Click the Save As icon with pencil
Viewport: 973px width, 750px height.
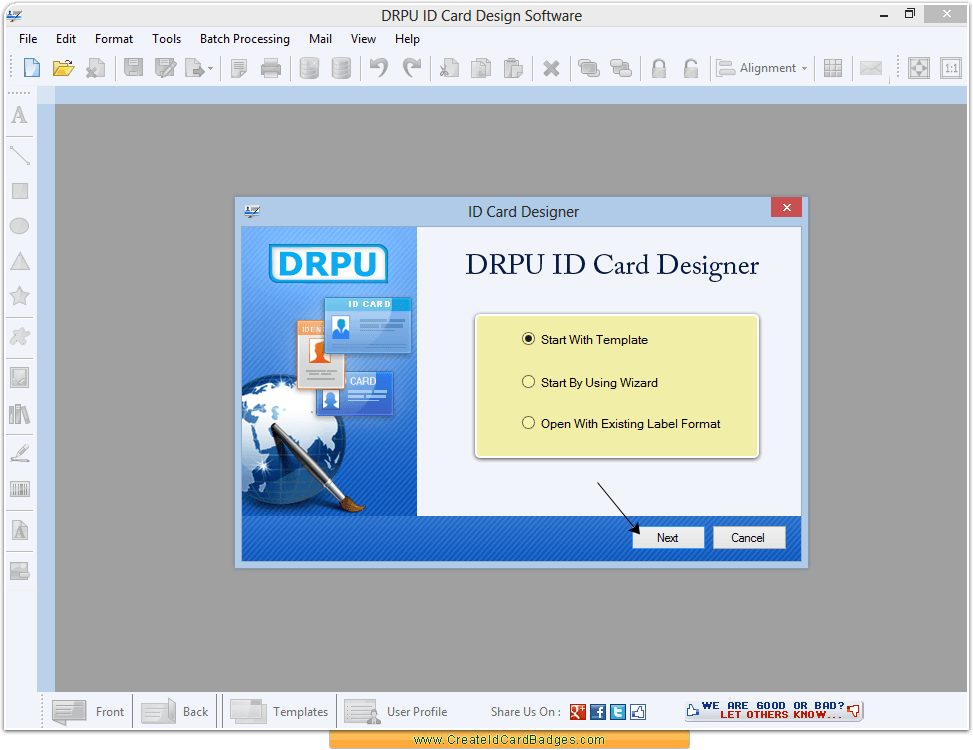165,68
